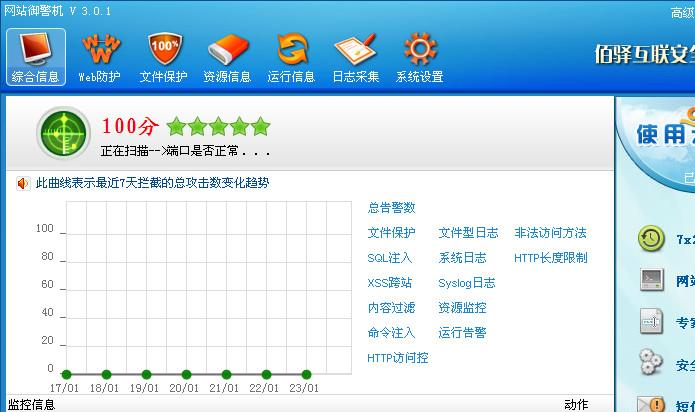The height and width of the screenshot is (412, 695).
Task: Open the 日志采集 log collection tool
Action: click(355, 57)
